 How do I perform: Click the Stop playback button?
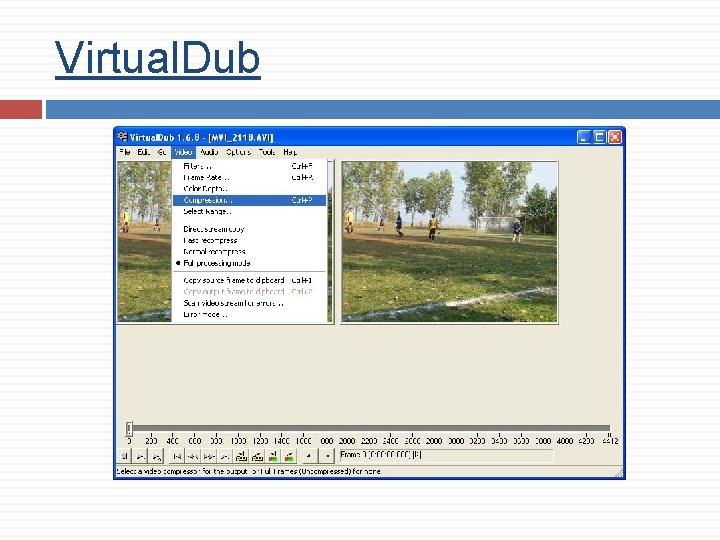(124, 456)
